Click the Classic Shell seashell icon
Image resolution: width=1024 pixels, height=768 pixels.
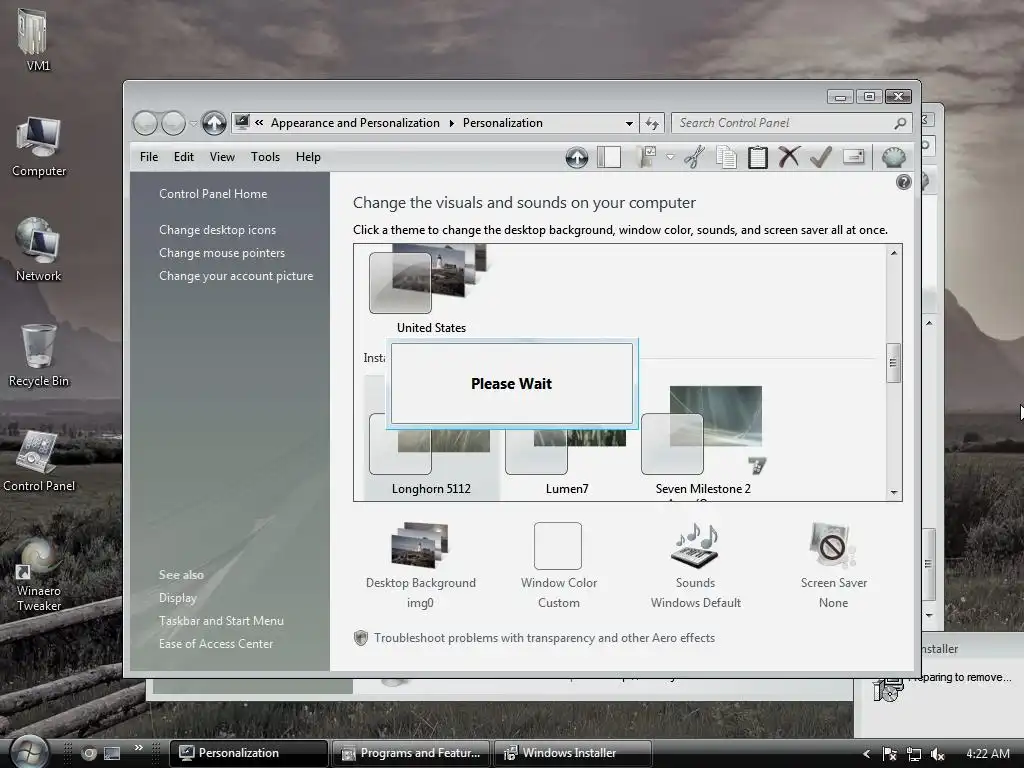(893, 157)
